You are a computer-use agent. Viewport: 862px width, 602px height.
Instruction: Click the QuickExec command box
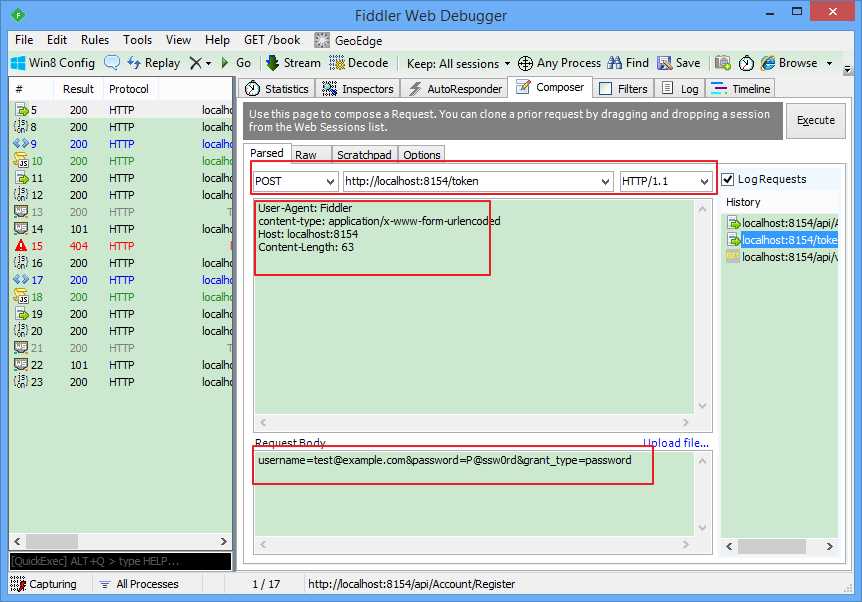(x=120, y=561)
